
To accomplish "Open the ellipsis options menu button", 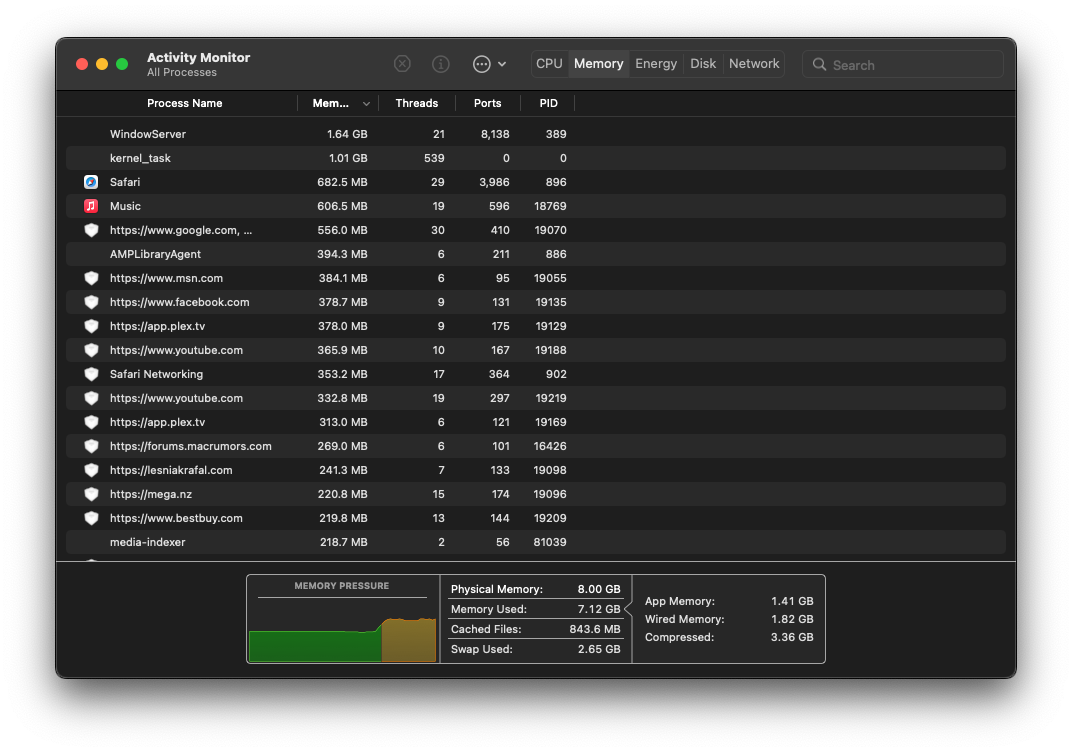I will tap(489, 64).
